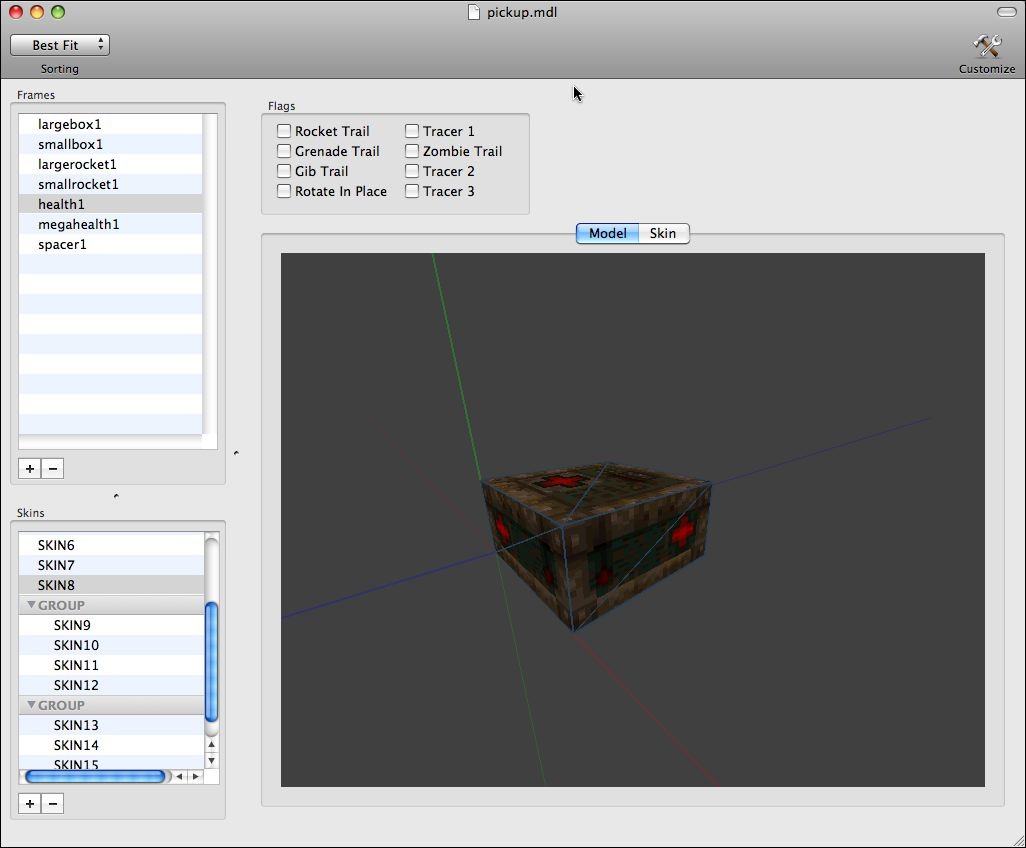Remove the selected frame with minus button

click(x=53, y=468)
